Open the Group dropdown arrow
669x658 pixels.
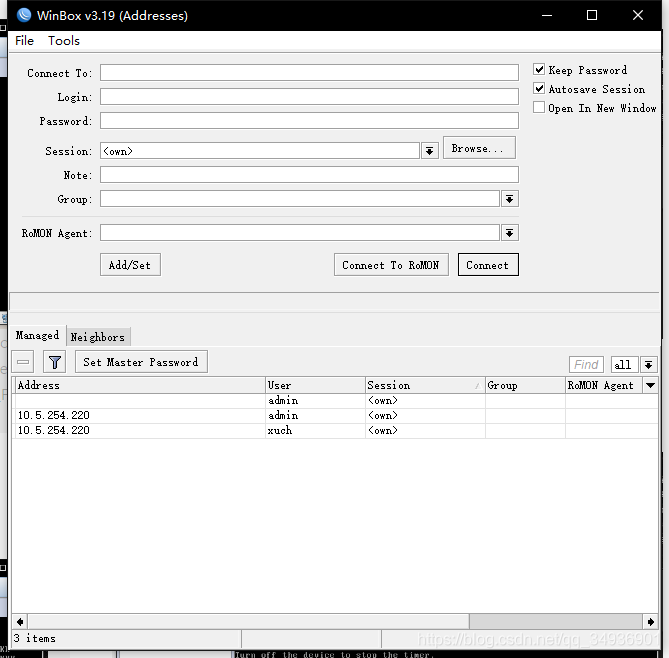(509, 199)
